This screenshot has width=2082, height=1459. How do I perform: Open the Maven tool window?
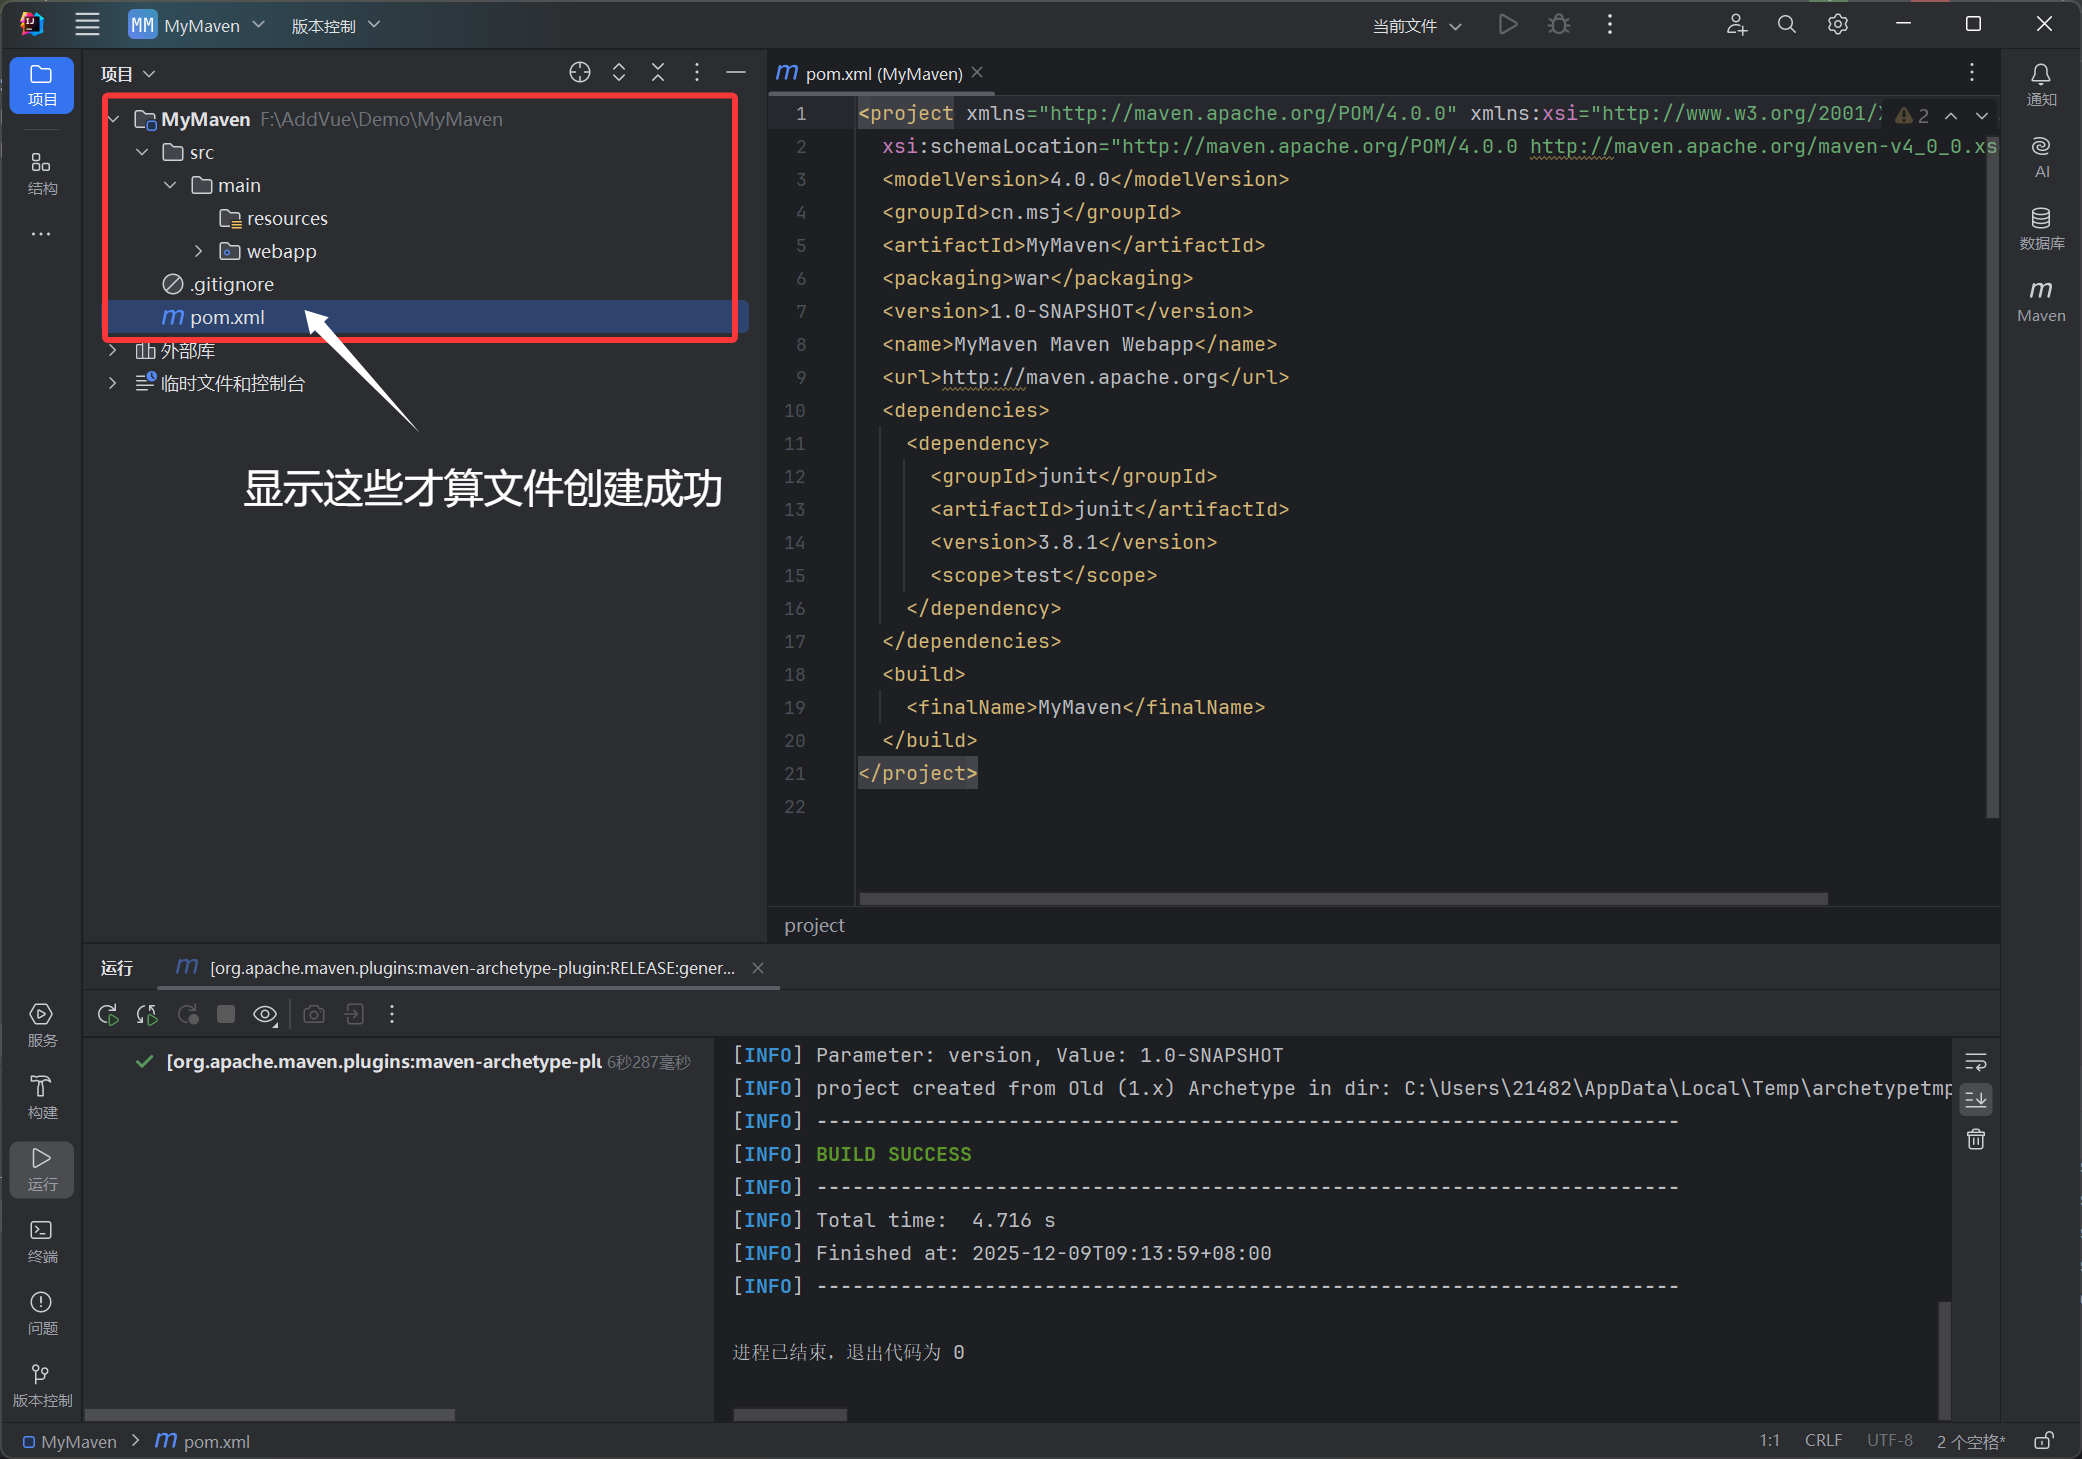(2040, 300)
